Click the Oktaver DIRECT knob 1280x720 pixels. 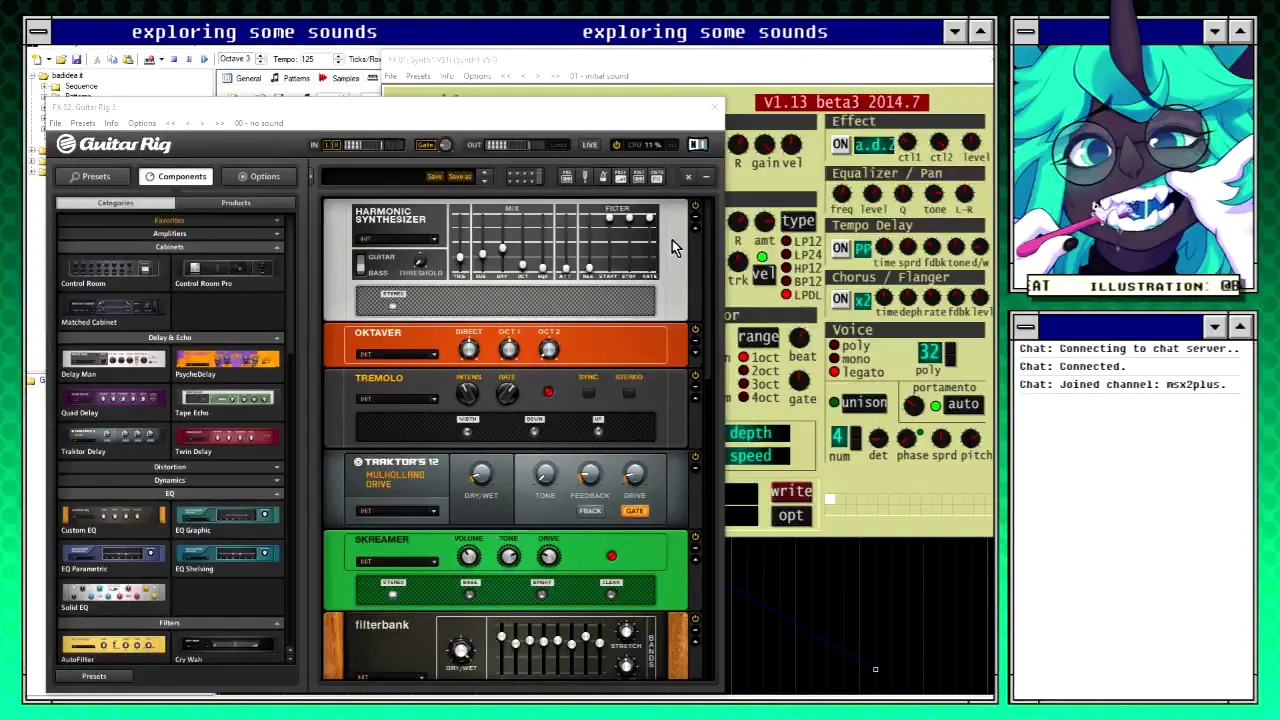point(469,349)
